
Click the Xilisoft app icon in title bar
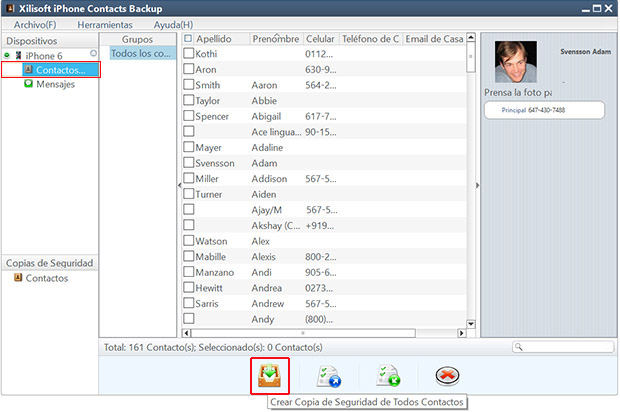point(10,8)
